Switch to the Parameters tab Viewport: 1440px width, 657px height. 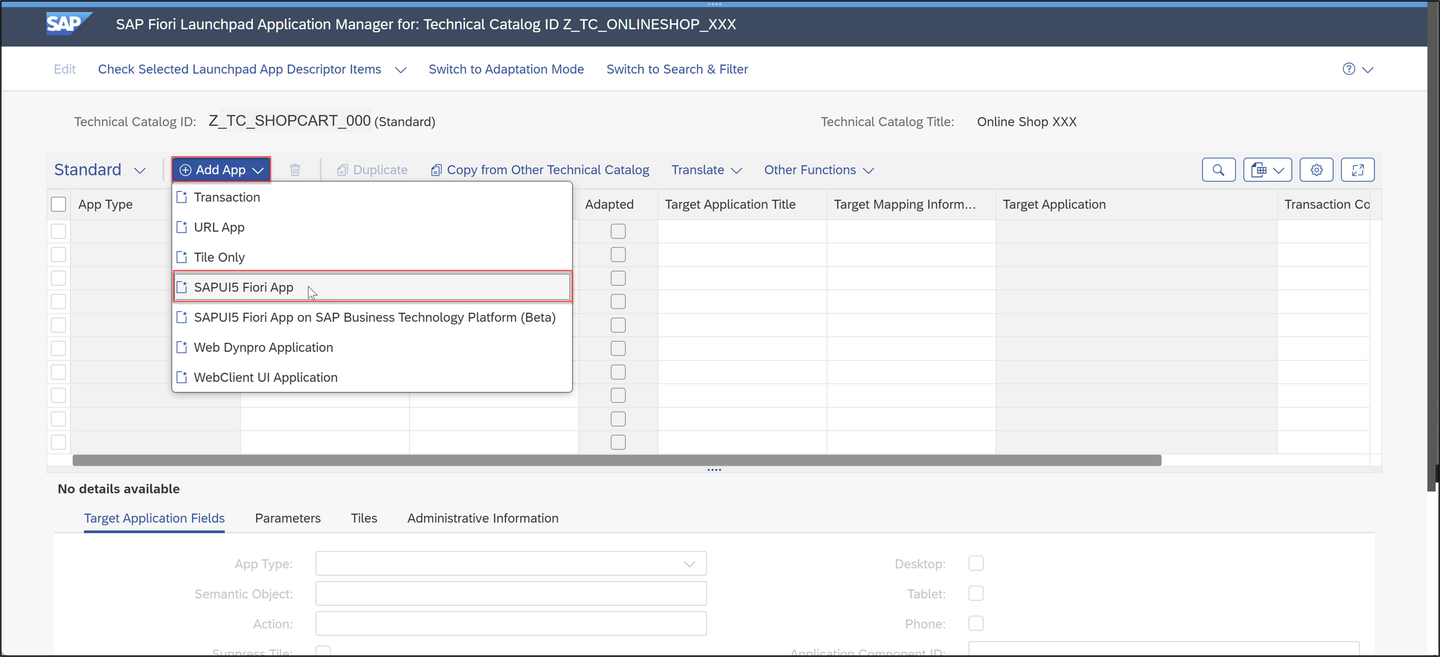tap(288, 518)
